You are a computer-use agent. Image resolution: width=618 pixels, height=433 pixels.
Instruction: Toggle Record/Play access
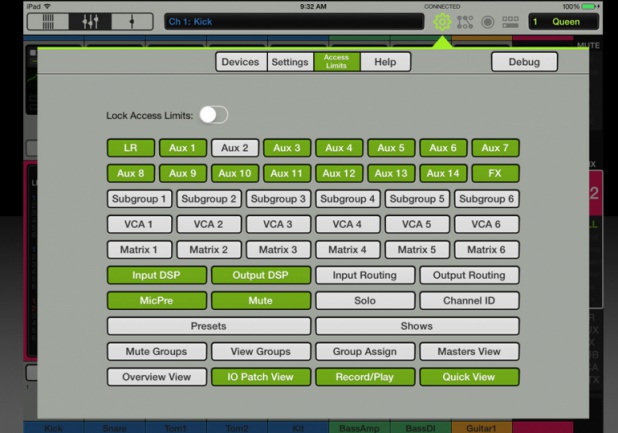pos(365,377)
